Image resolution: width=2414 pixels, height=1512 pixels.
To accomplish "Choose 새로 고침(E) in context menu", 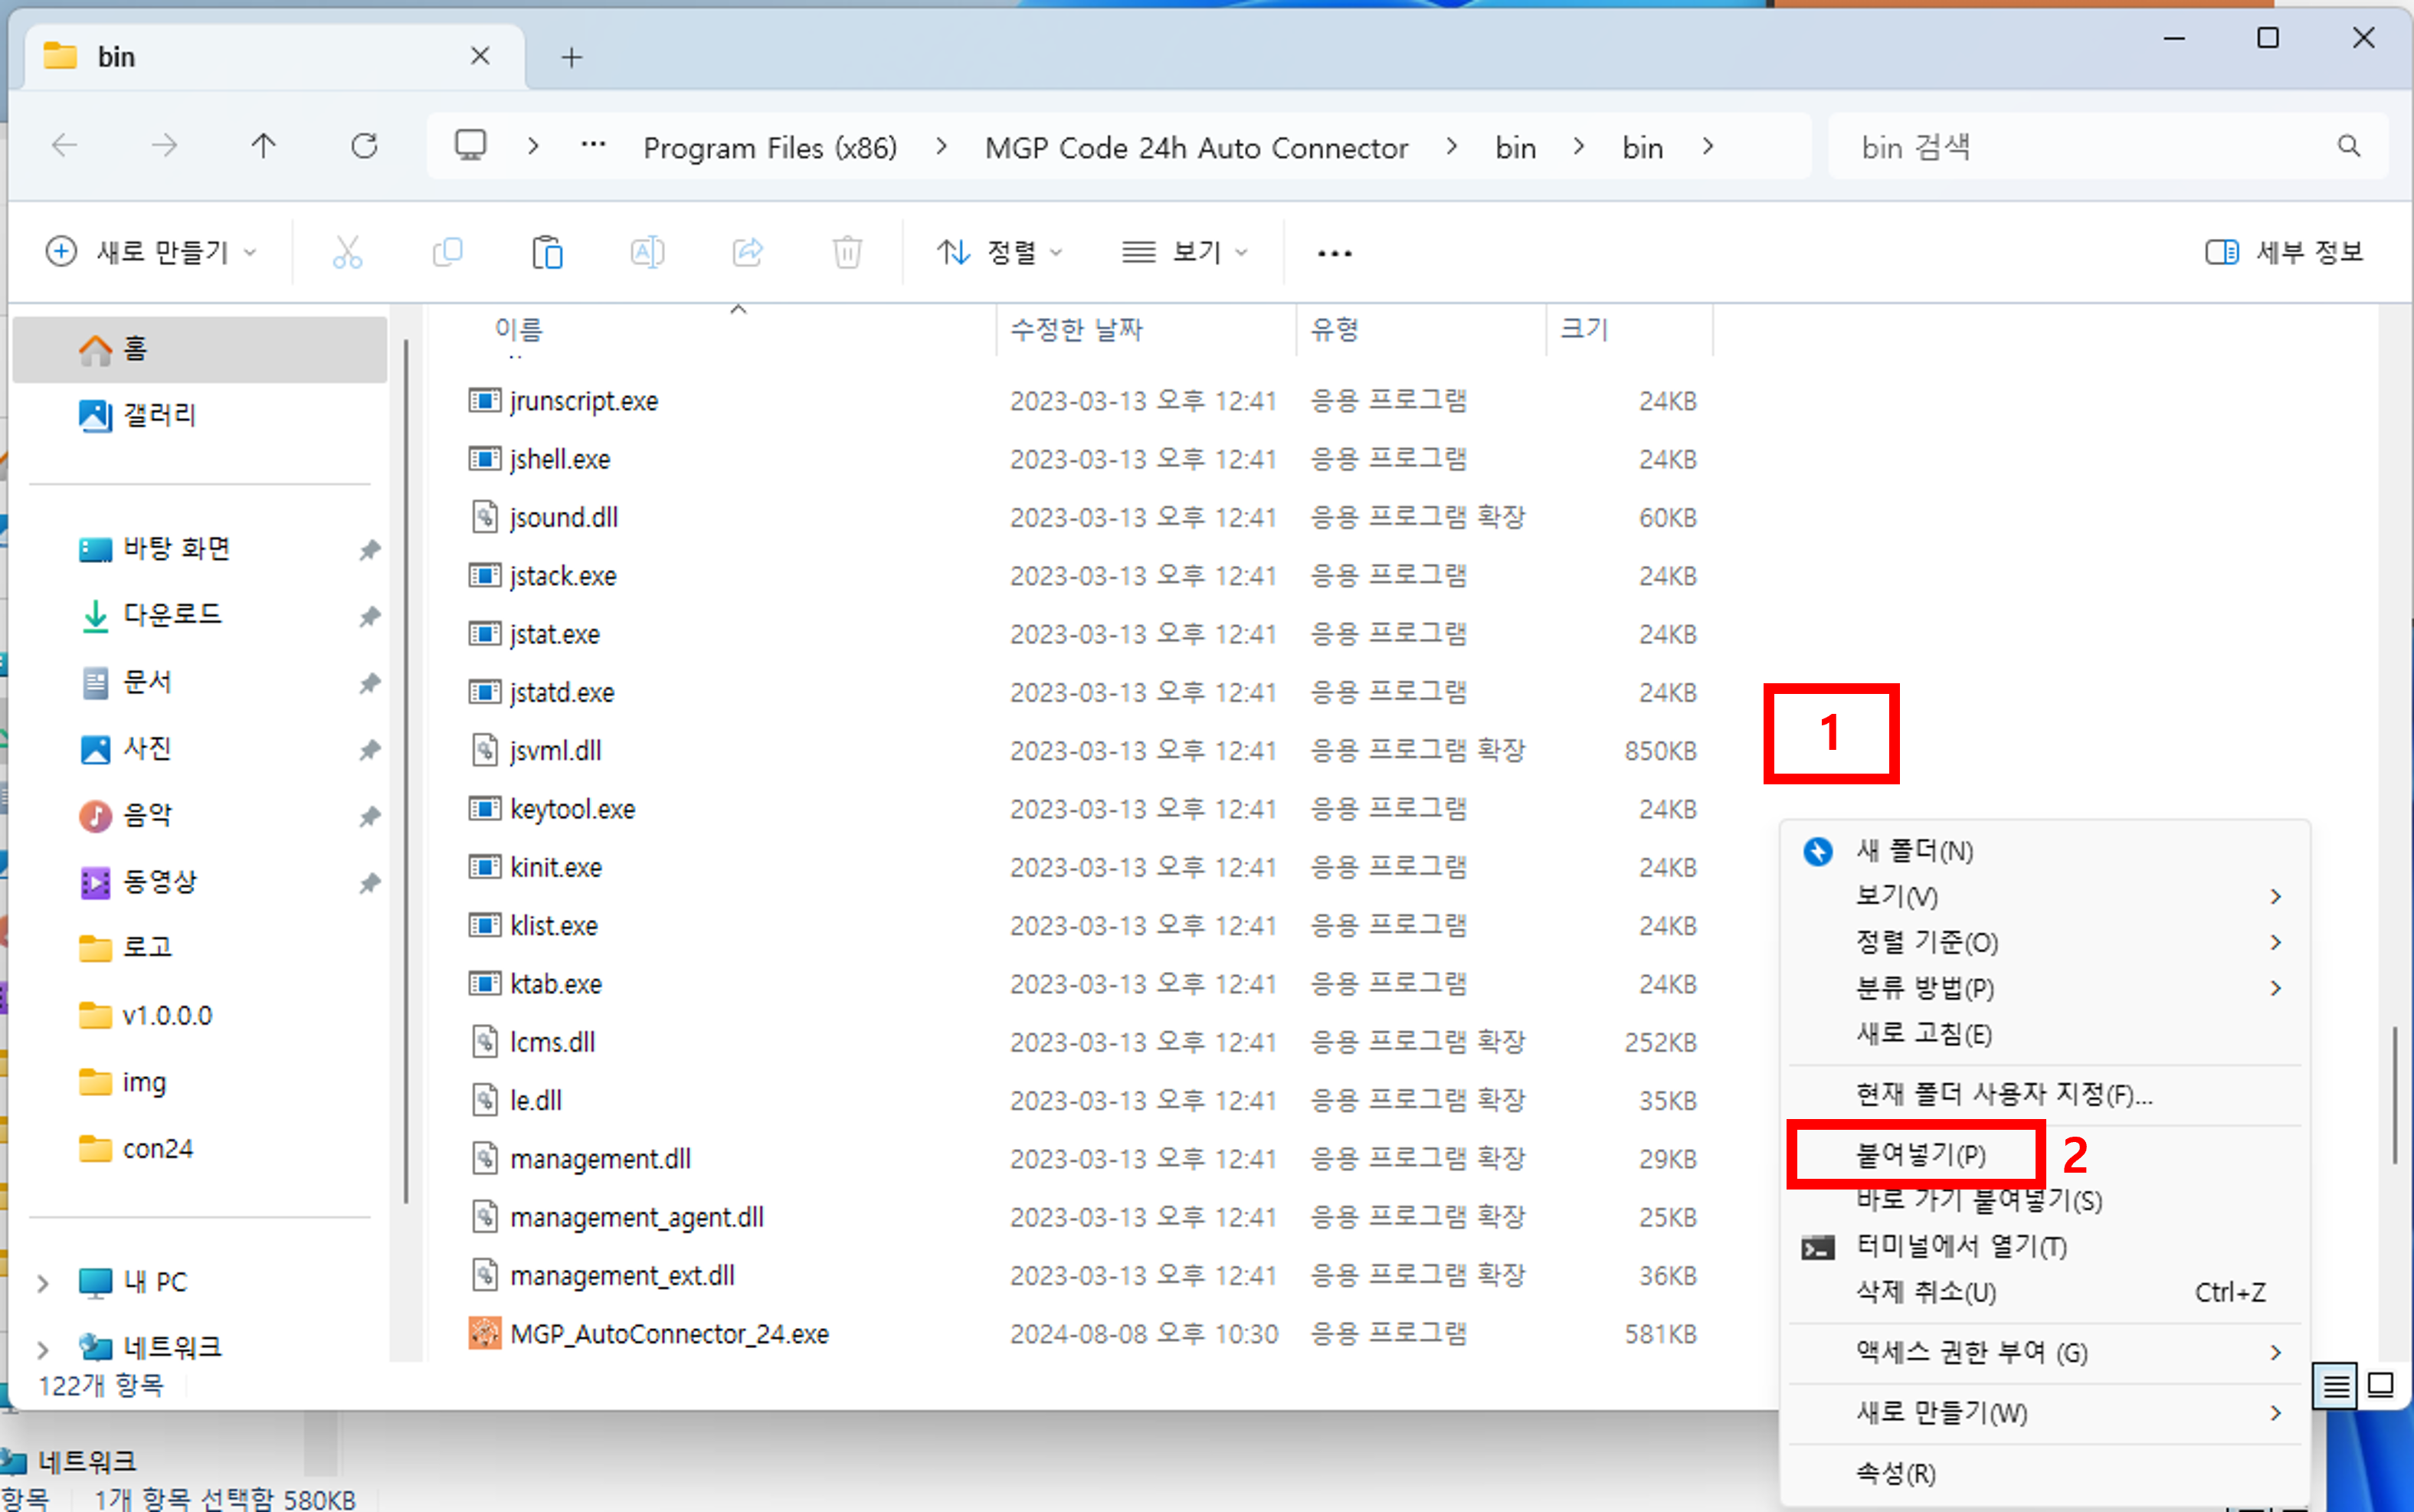I will [x=2046, y=1034].
